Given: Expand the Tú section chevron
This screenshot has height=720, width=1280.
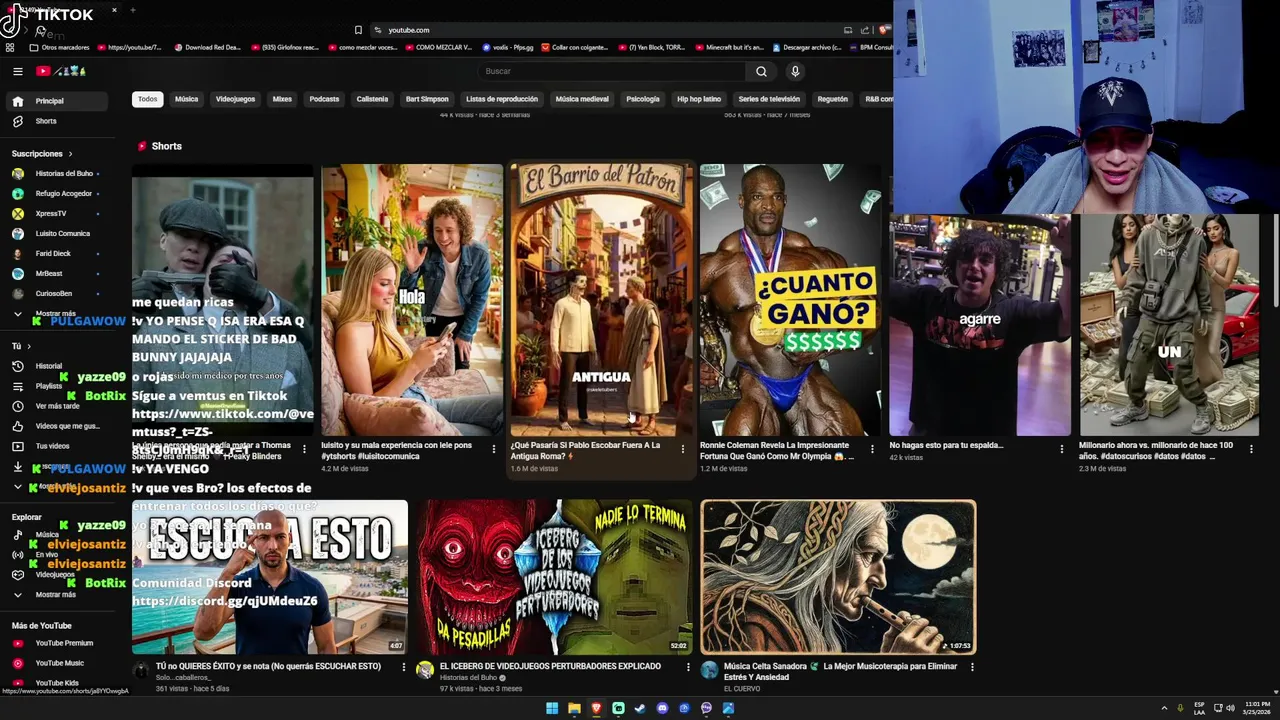Looking at the screenshot, I should pos(29,346).
